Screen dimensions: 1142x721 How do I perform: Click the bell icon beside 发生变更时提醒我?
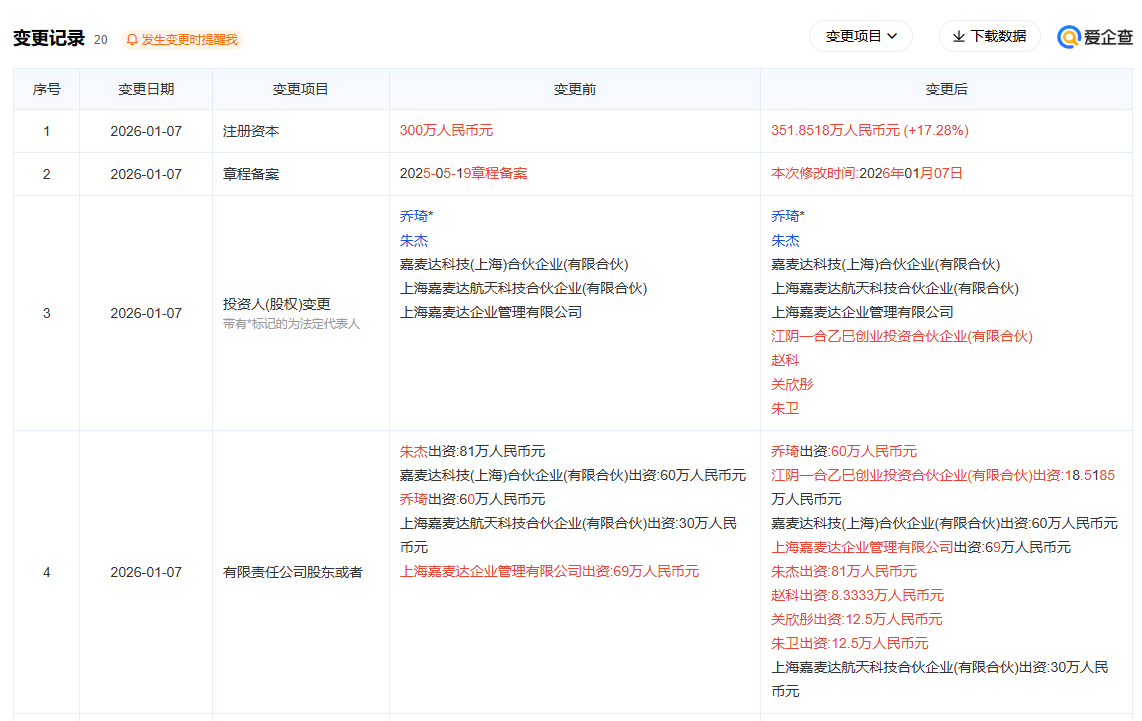(131, 39)
